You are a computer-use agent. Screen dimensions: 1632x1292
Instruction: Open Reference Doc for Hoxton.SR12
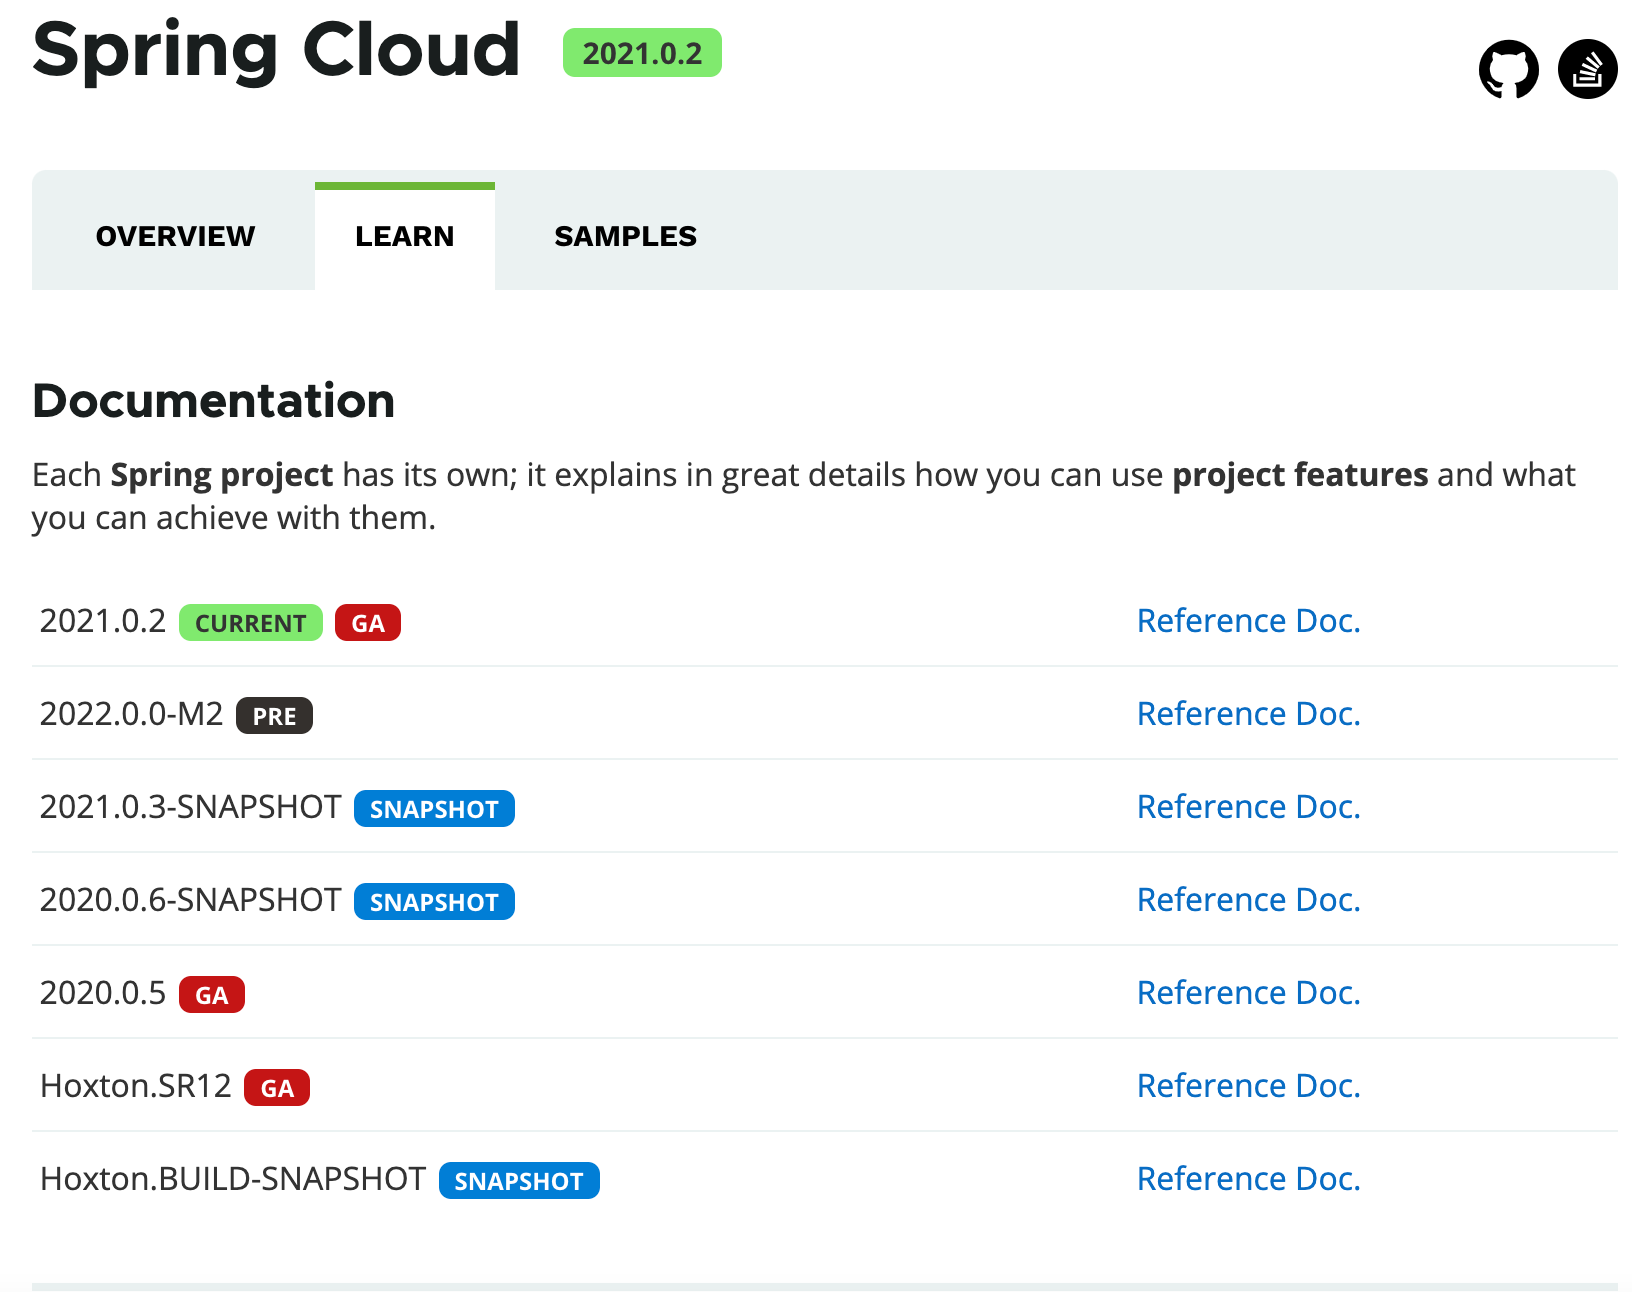pyautogui.click(x=1248, y=1086)
